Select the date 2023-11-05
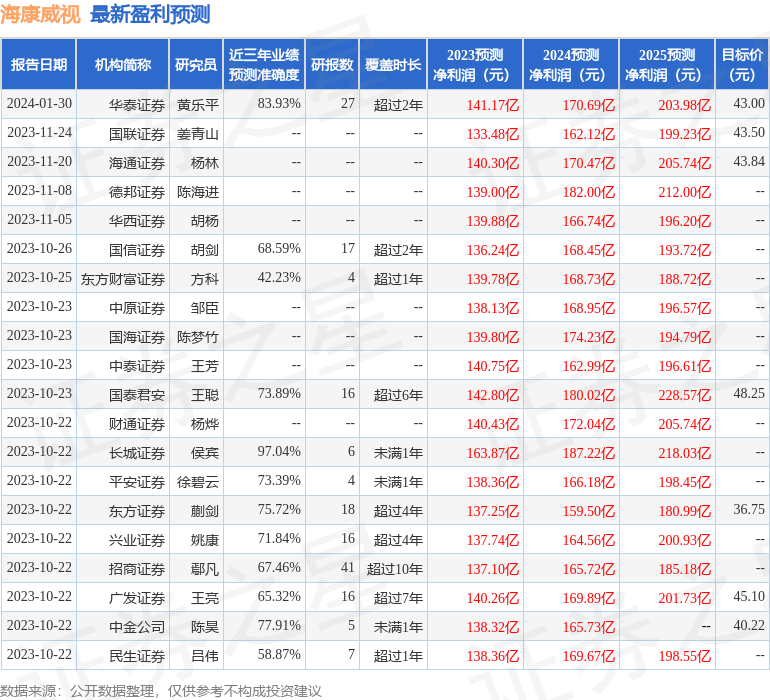770x700 pixels. tap(39, 220)
